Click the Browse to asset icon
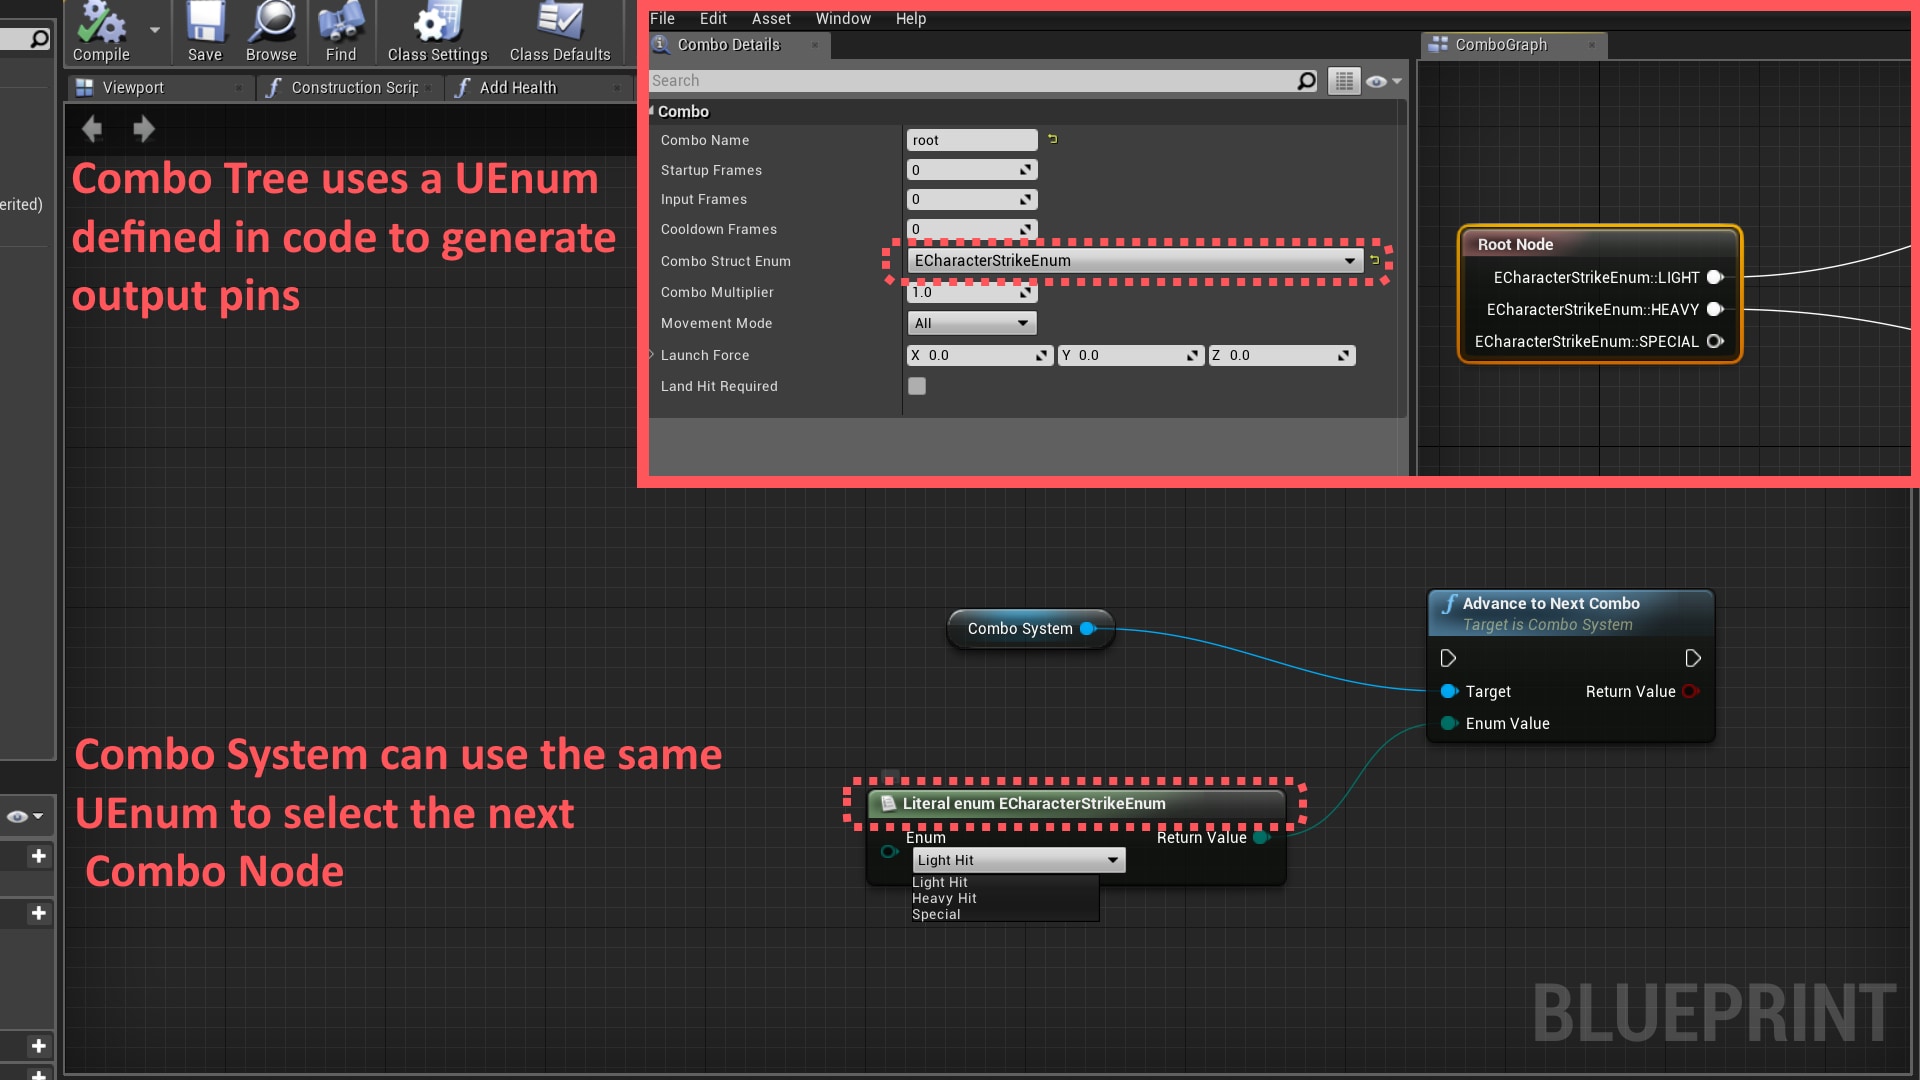This screenshot has height=1080, width=1920. (271, 25)
